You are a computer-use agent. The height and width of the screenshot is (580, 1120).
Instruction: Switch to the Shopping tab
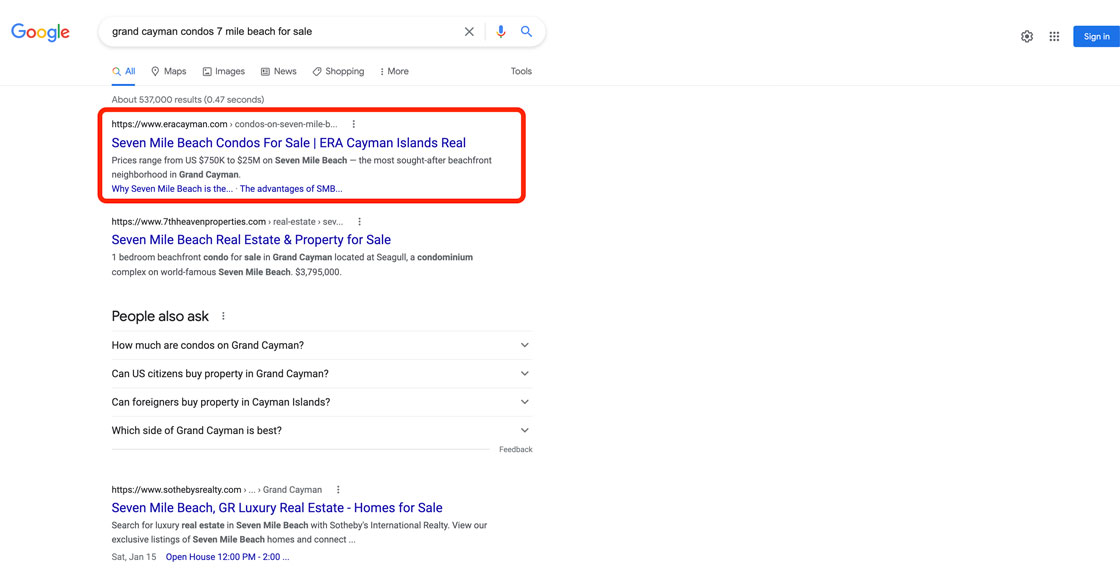[x=339, y=71]
